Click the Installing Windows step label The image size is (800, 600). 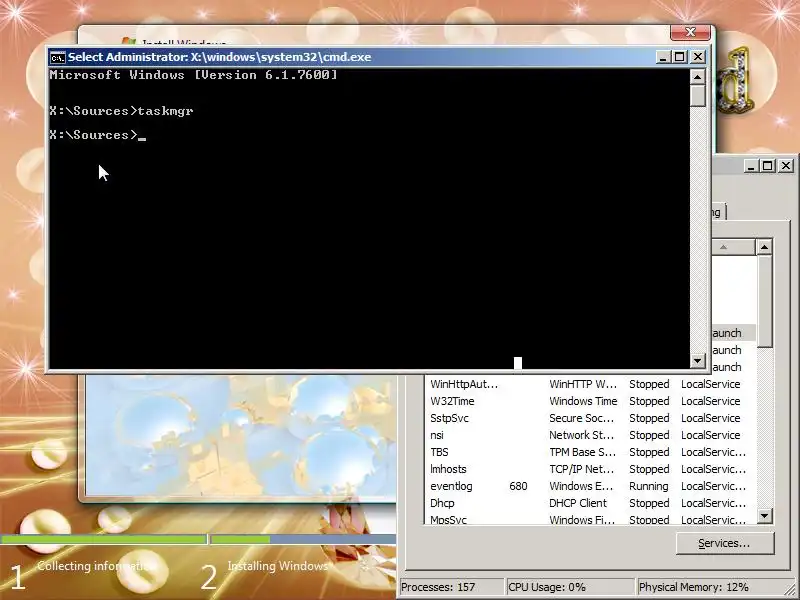[x=278, y=566]
